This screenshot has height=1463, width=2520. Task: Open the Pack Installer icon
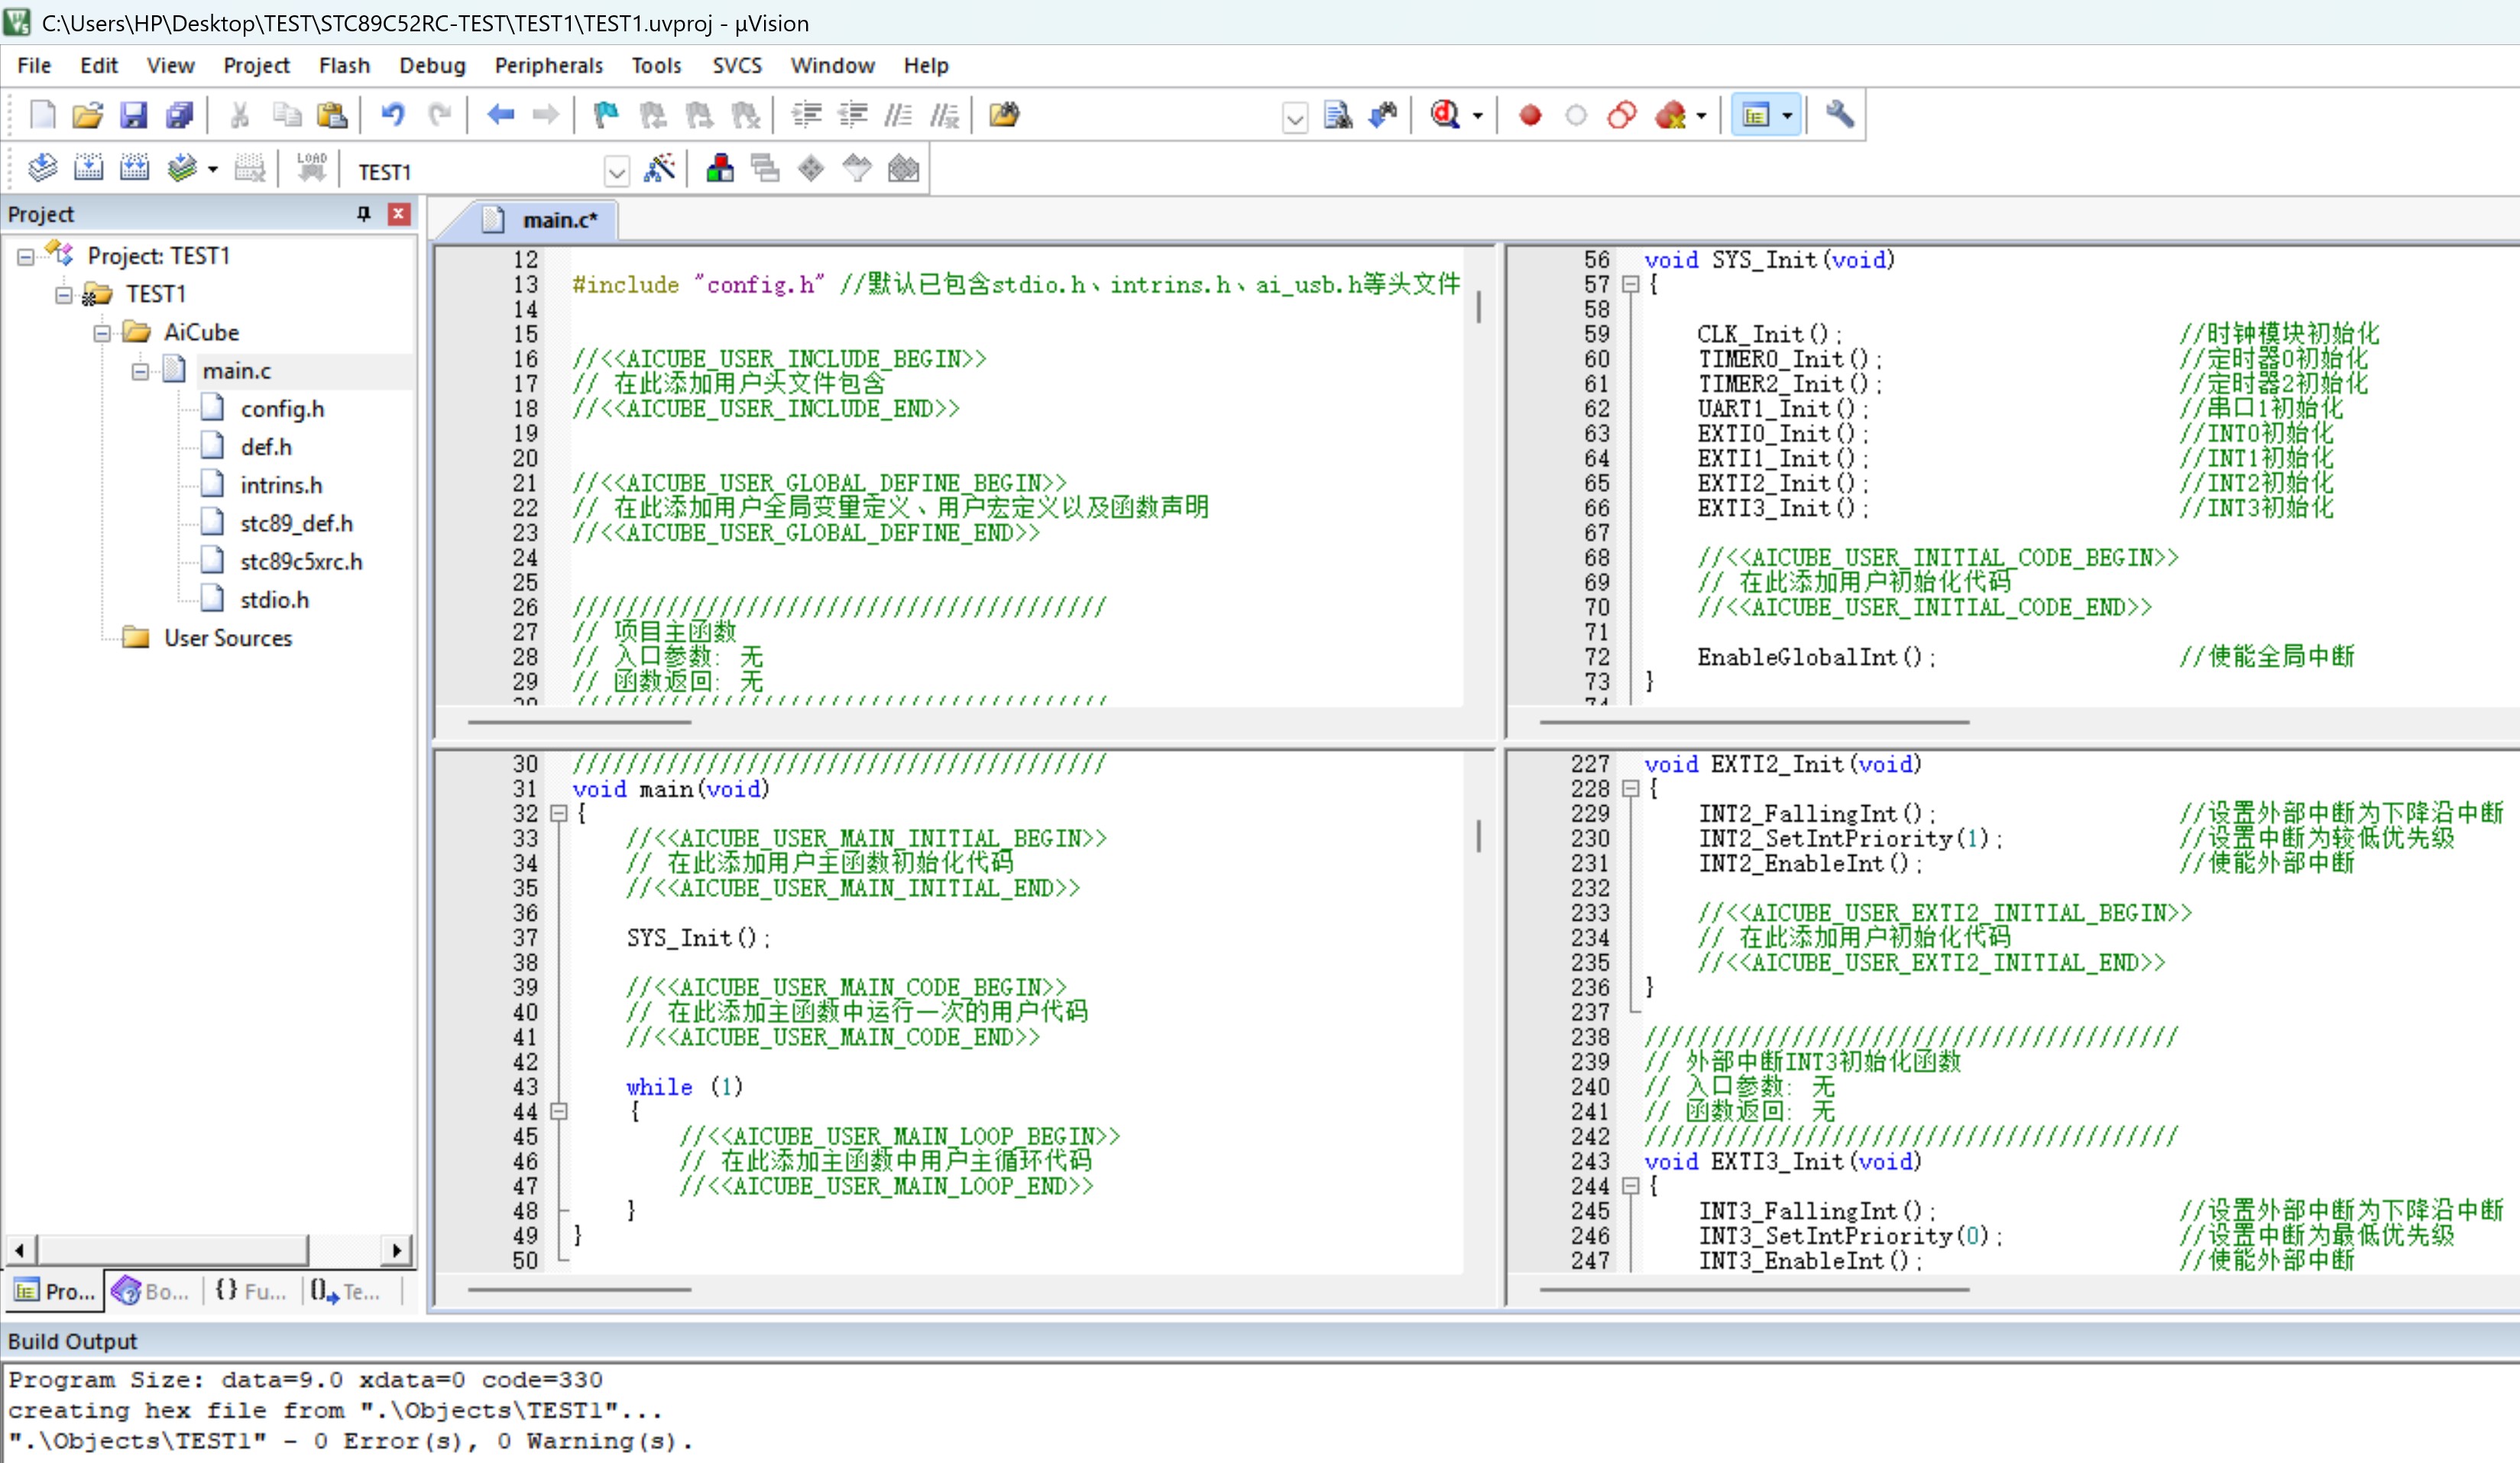pos(903,168)
